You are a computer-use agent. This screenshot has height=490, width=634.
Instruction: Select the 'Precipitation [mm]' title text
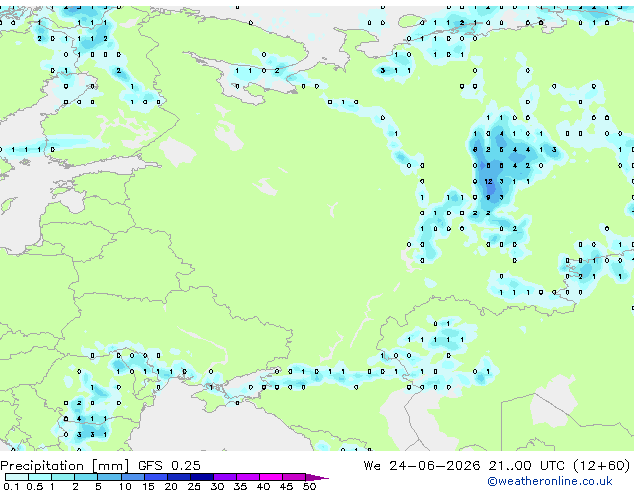pyautogui.click(x=65, y=466)
